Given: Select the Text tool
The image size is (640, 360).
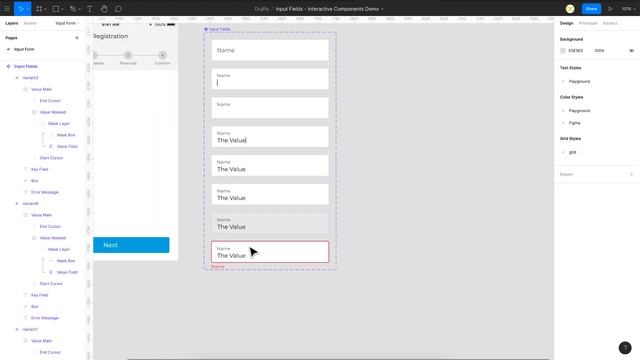Looking at the screenshot, I should point(89,9).
